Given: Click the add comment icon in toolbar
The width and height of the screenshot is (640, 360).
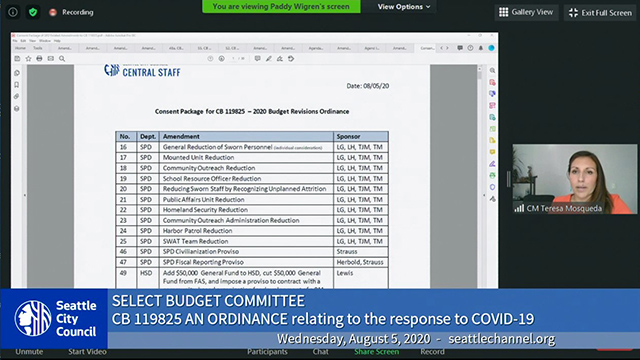Looking at the screenshot, I should coord(257,59).
